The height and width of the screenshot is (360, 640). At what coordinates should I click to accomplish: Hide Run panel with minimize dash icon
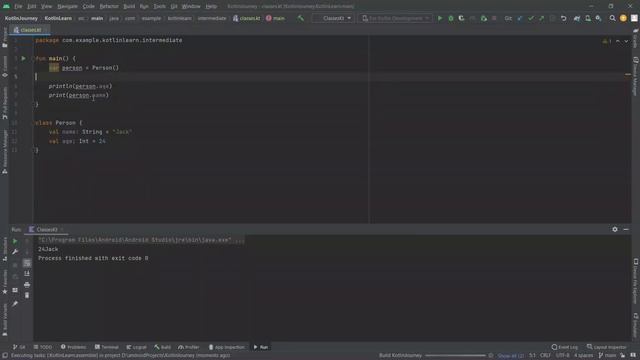click(x=626, y=229)
